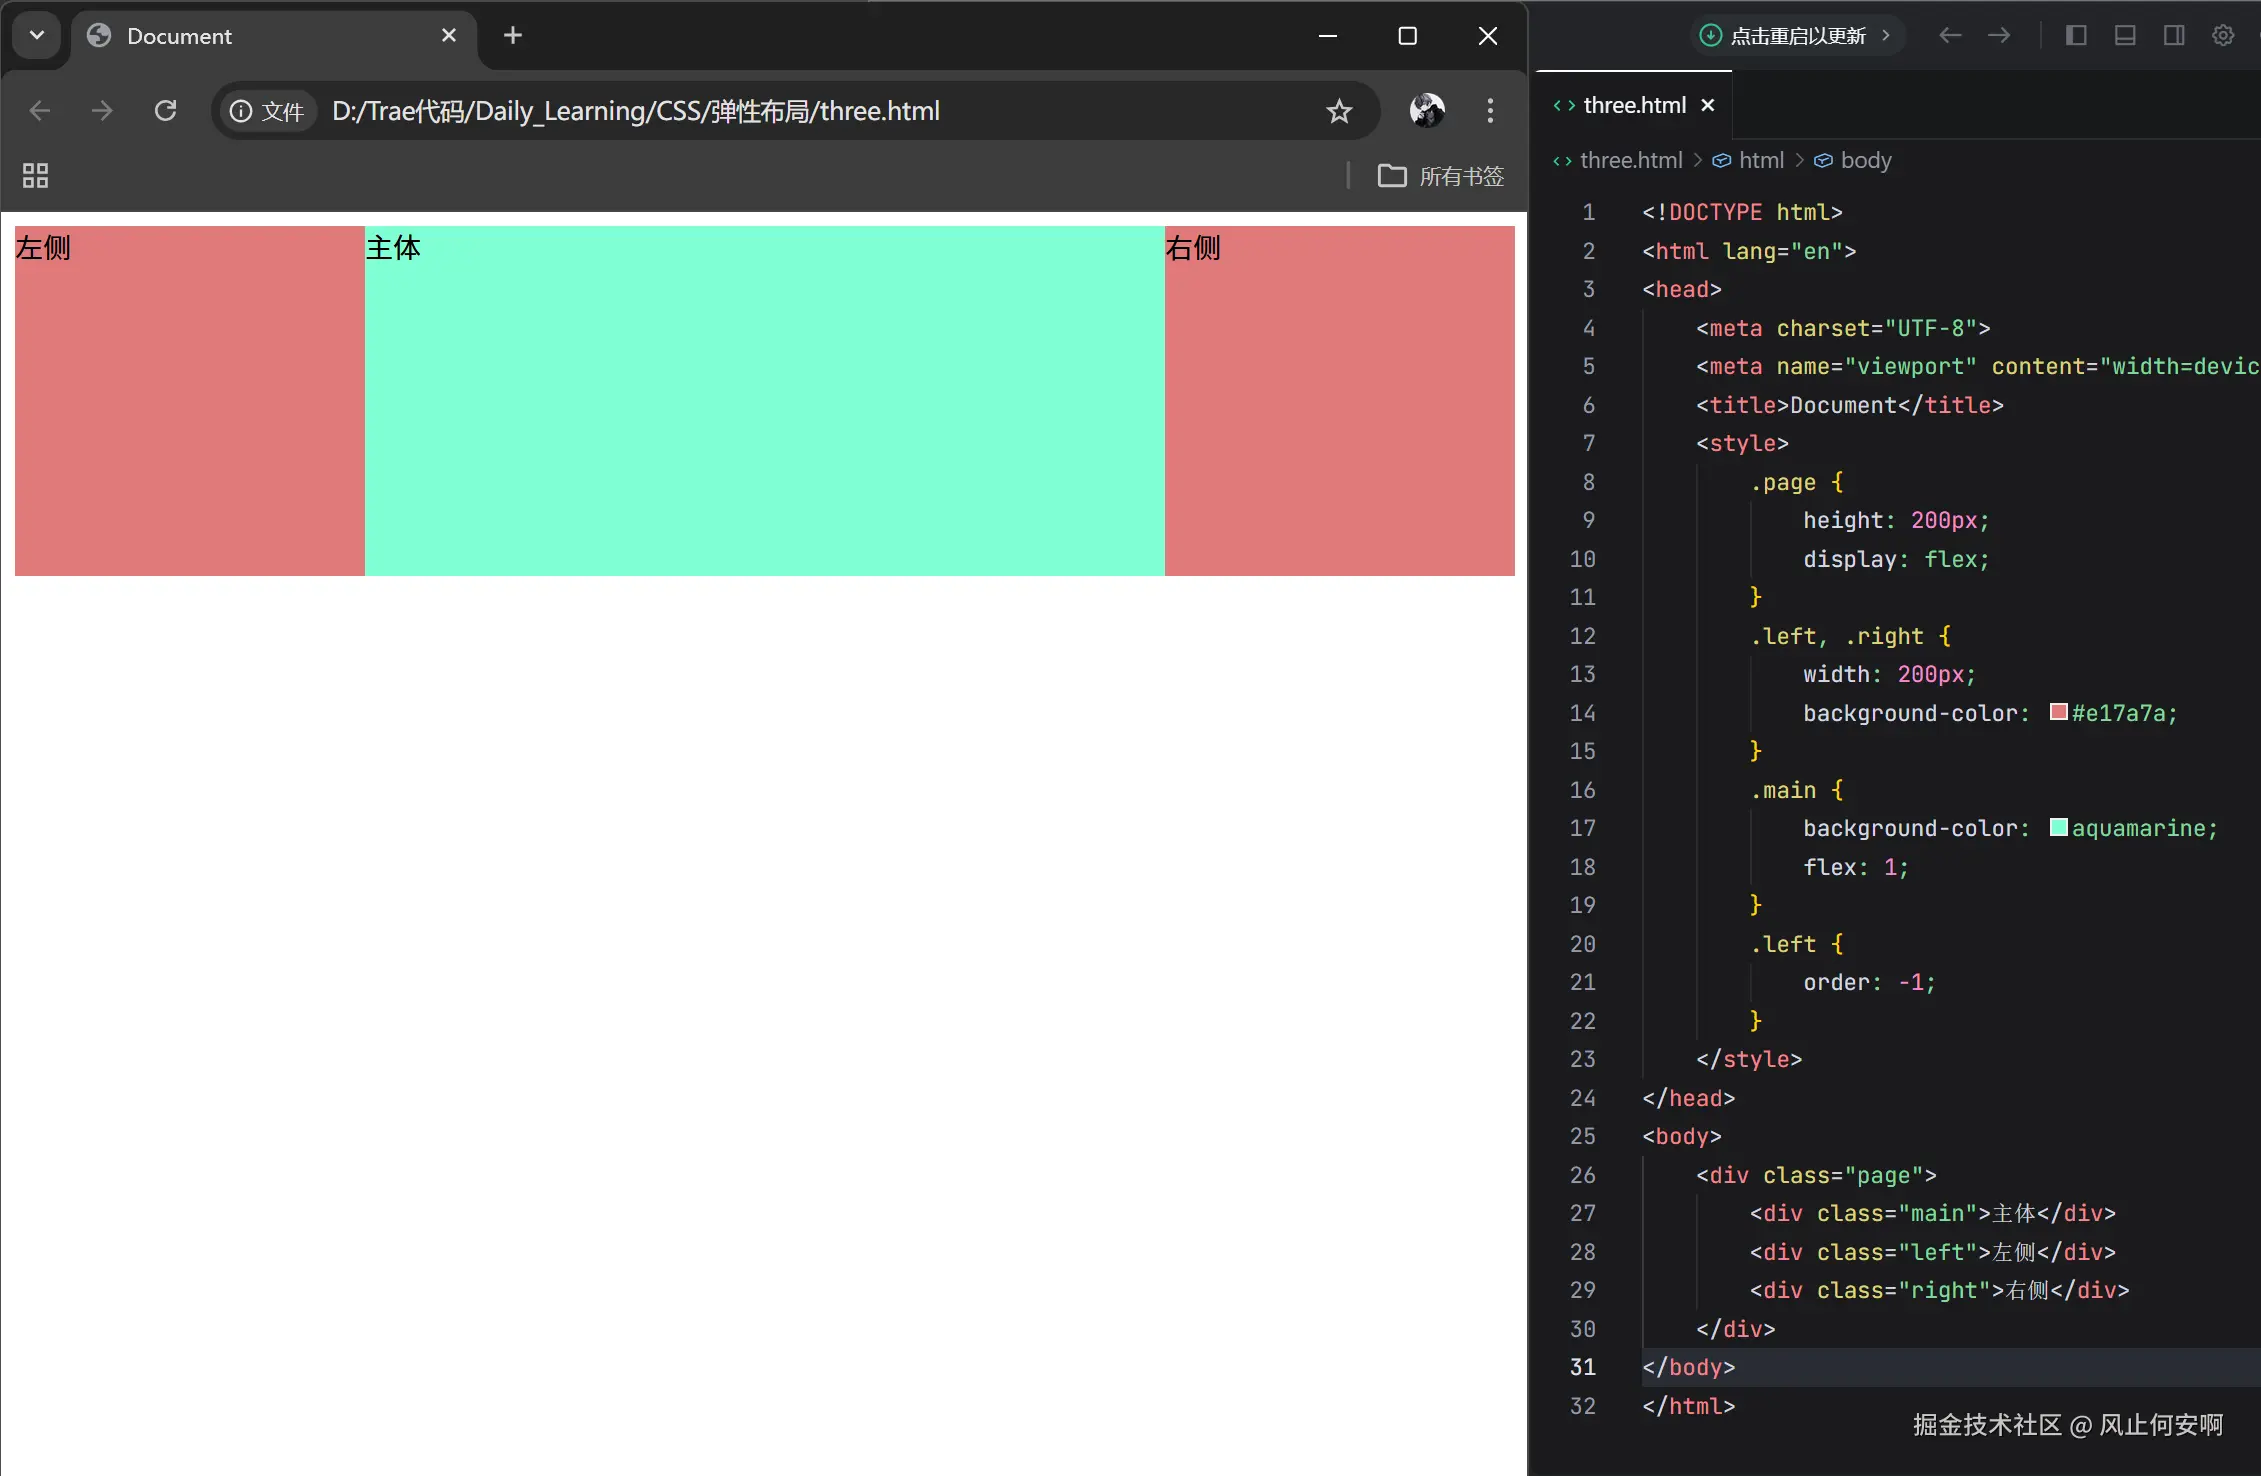Image resolution: width=2261 pixels, height=1476 pixels.
Task: Open the aquamarine color swatch picker
Action: pyautogui.click(x=2058, y=827)
